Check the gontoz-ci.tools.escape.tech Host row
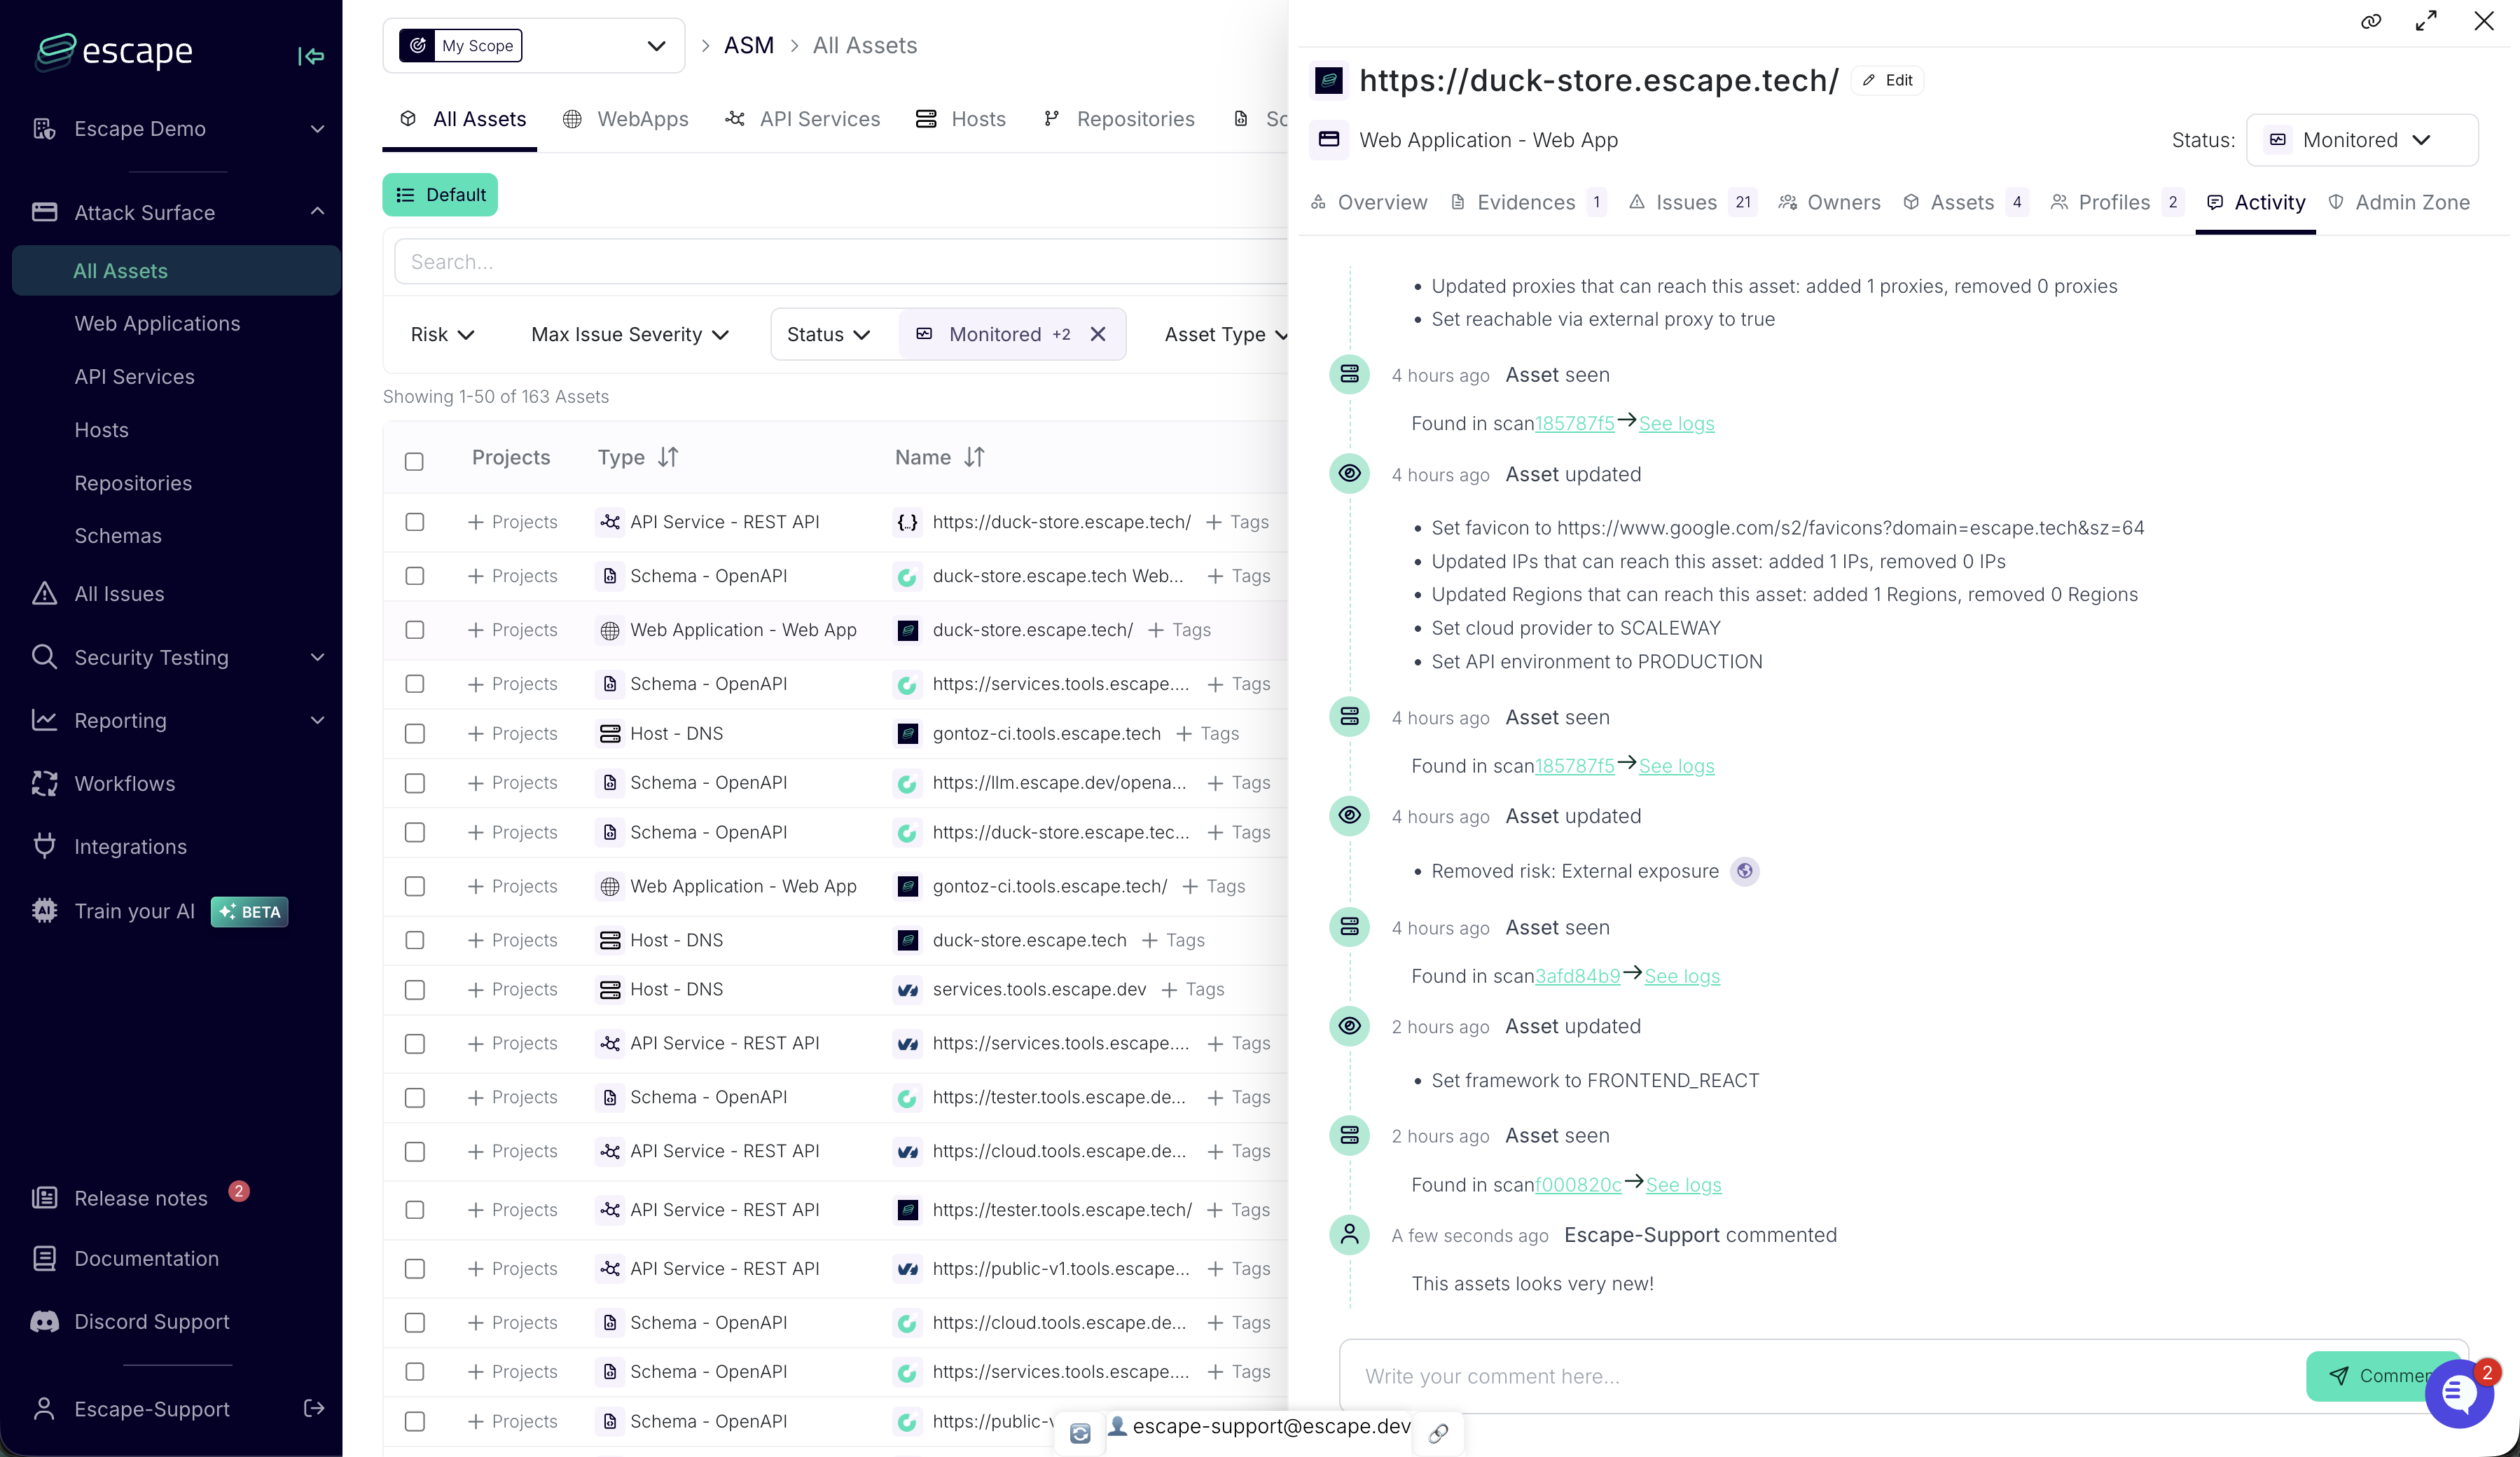Screen dimensions: 2520x1457 tap(415, 733)
